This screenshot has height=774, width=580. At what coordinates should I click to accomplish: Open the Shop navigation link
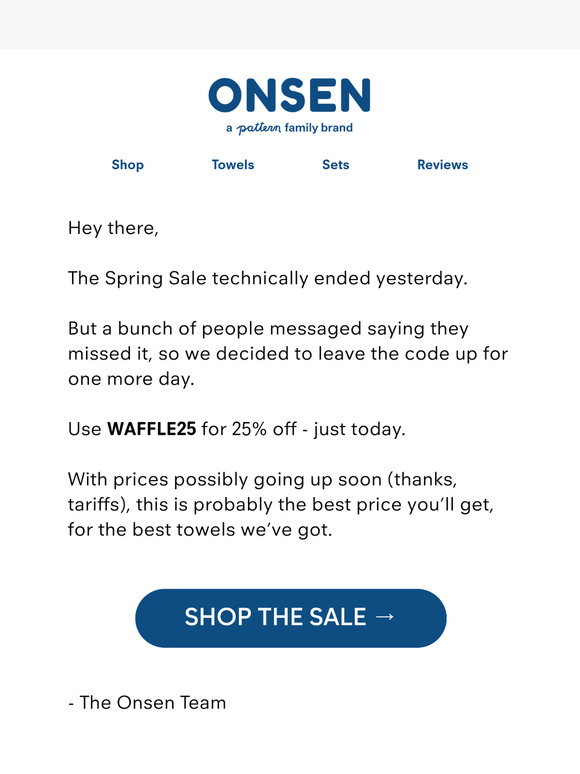tap(128, 165)
